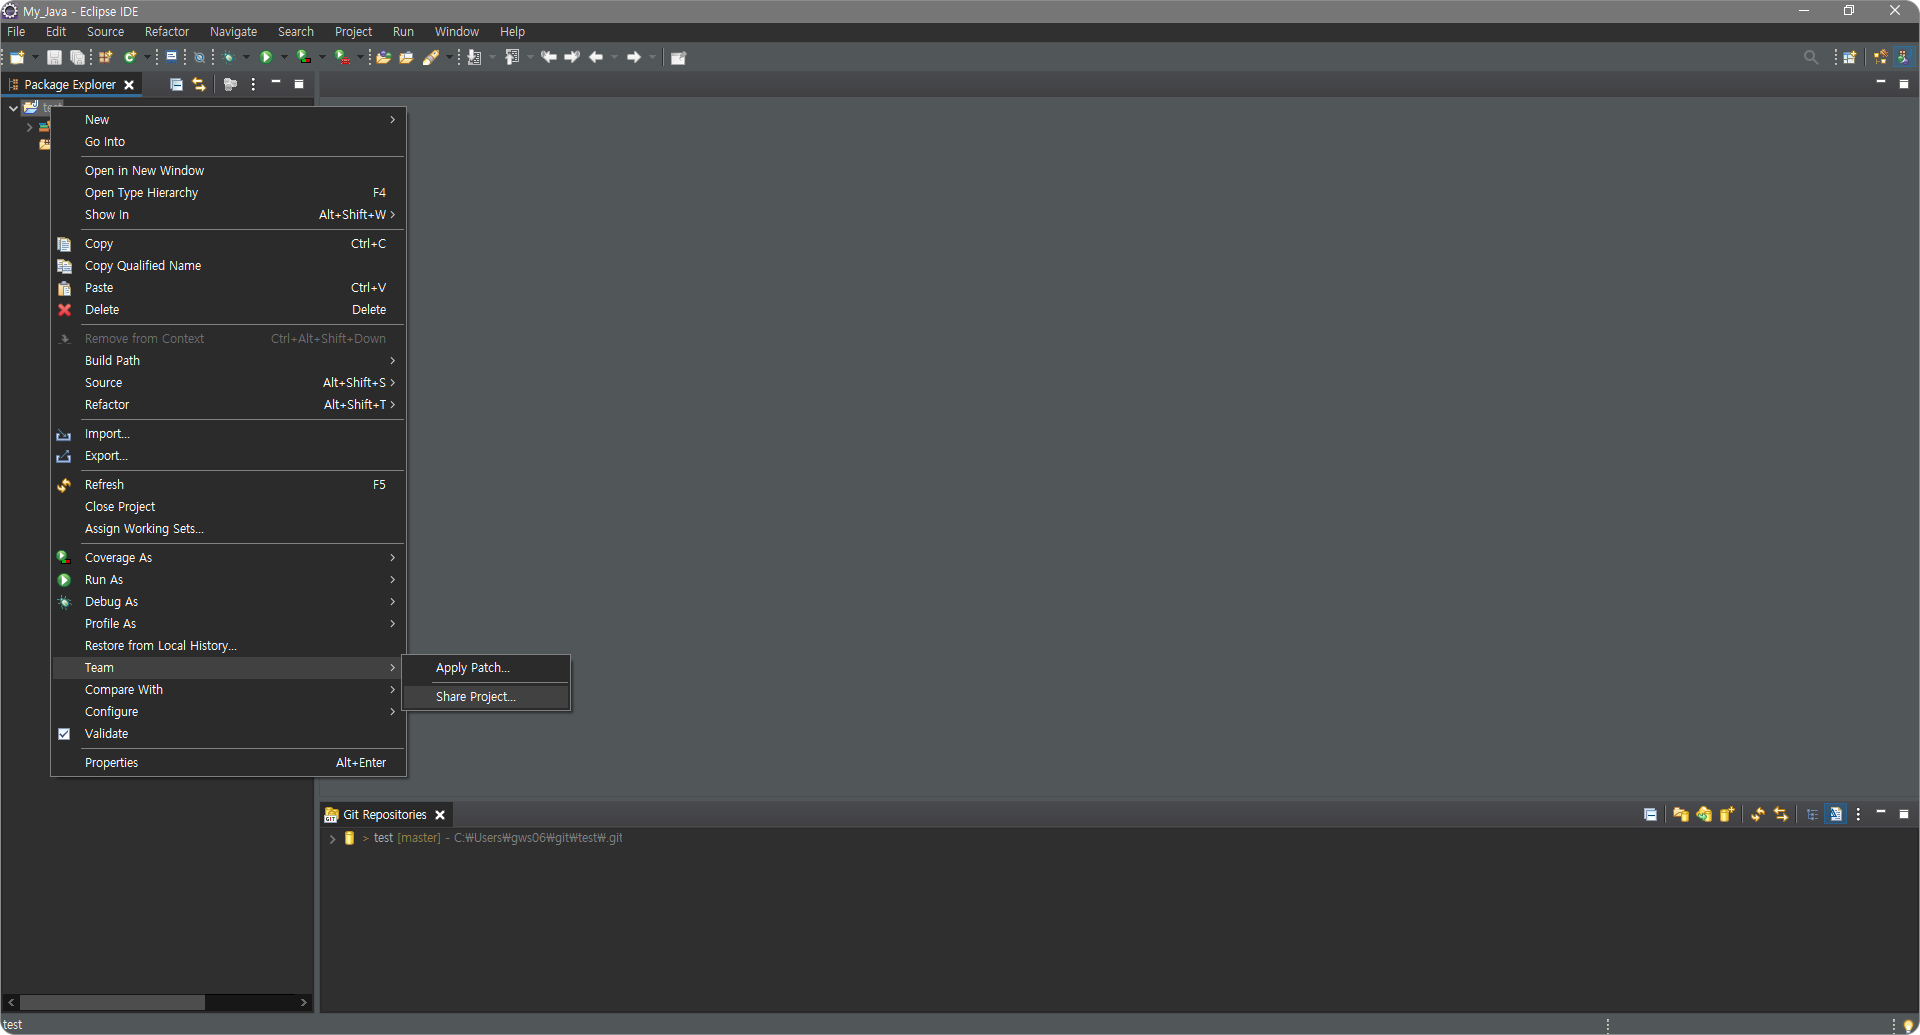The height and width of the screenshot is (1035, 1920).
Task: Select the Git Repositories tab
Action: click(x=385, y=815)
